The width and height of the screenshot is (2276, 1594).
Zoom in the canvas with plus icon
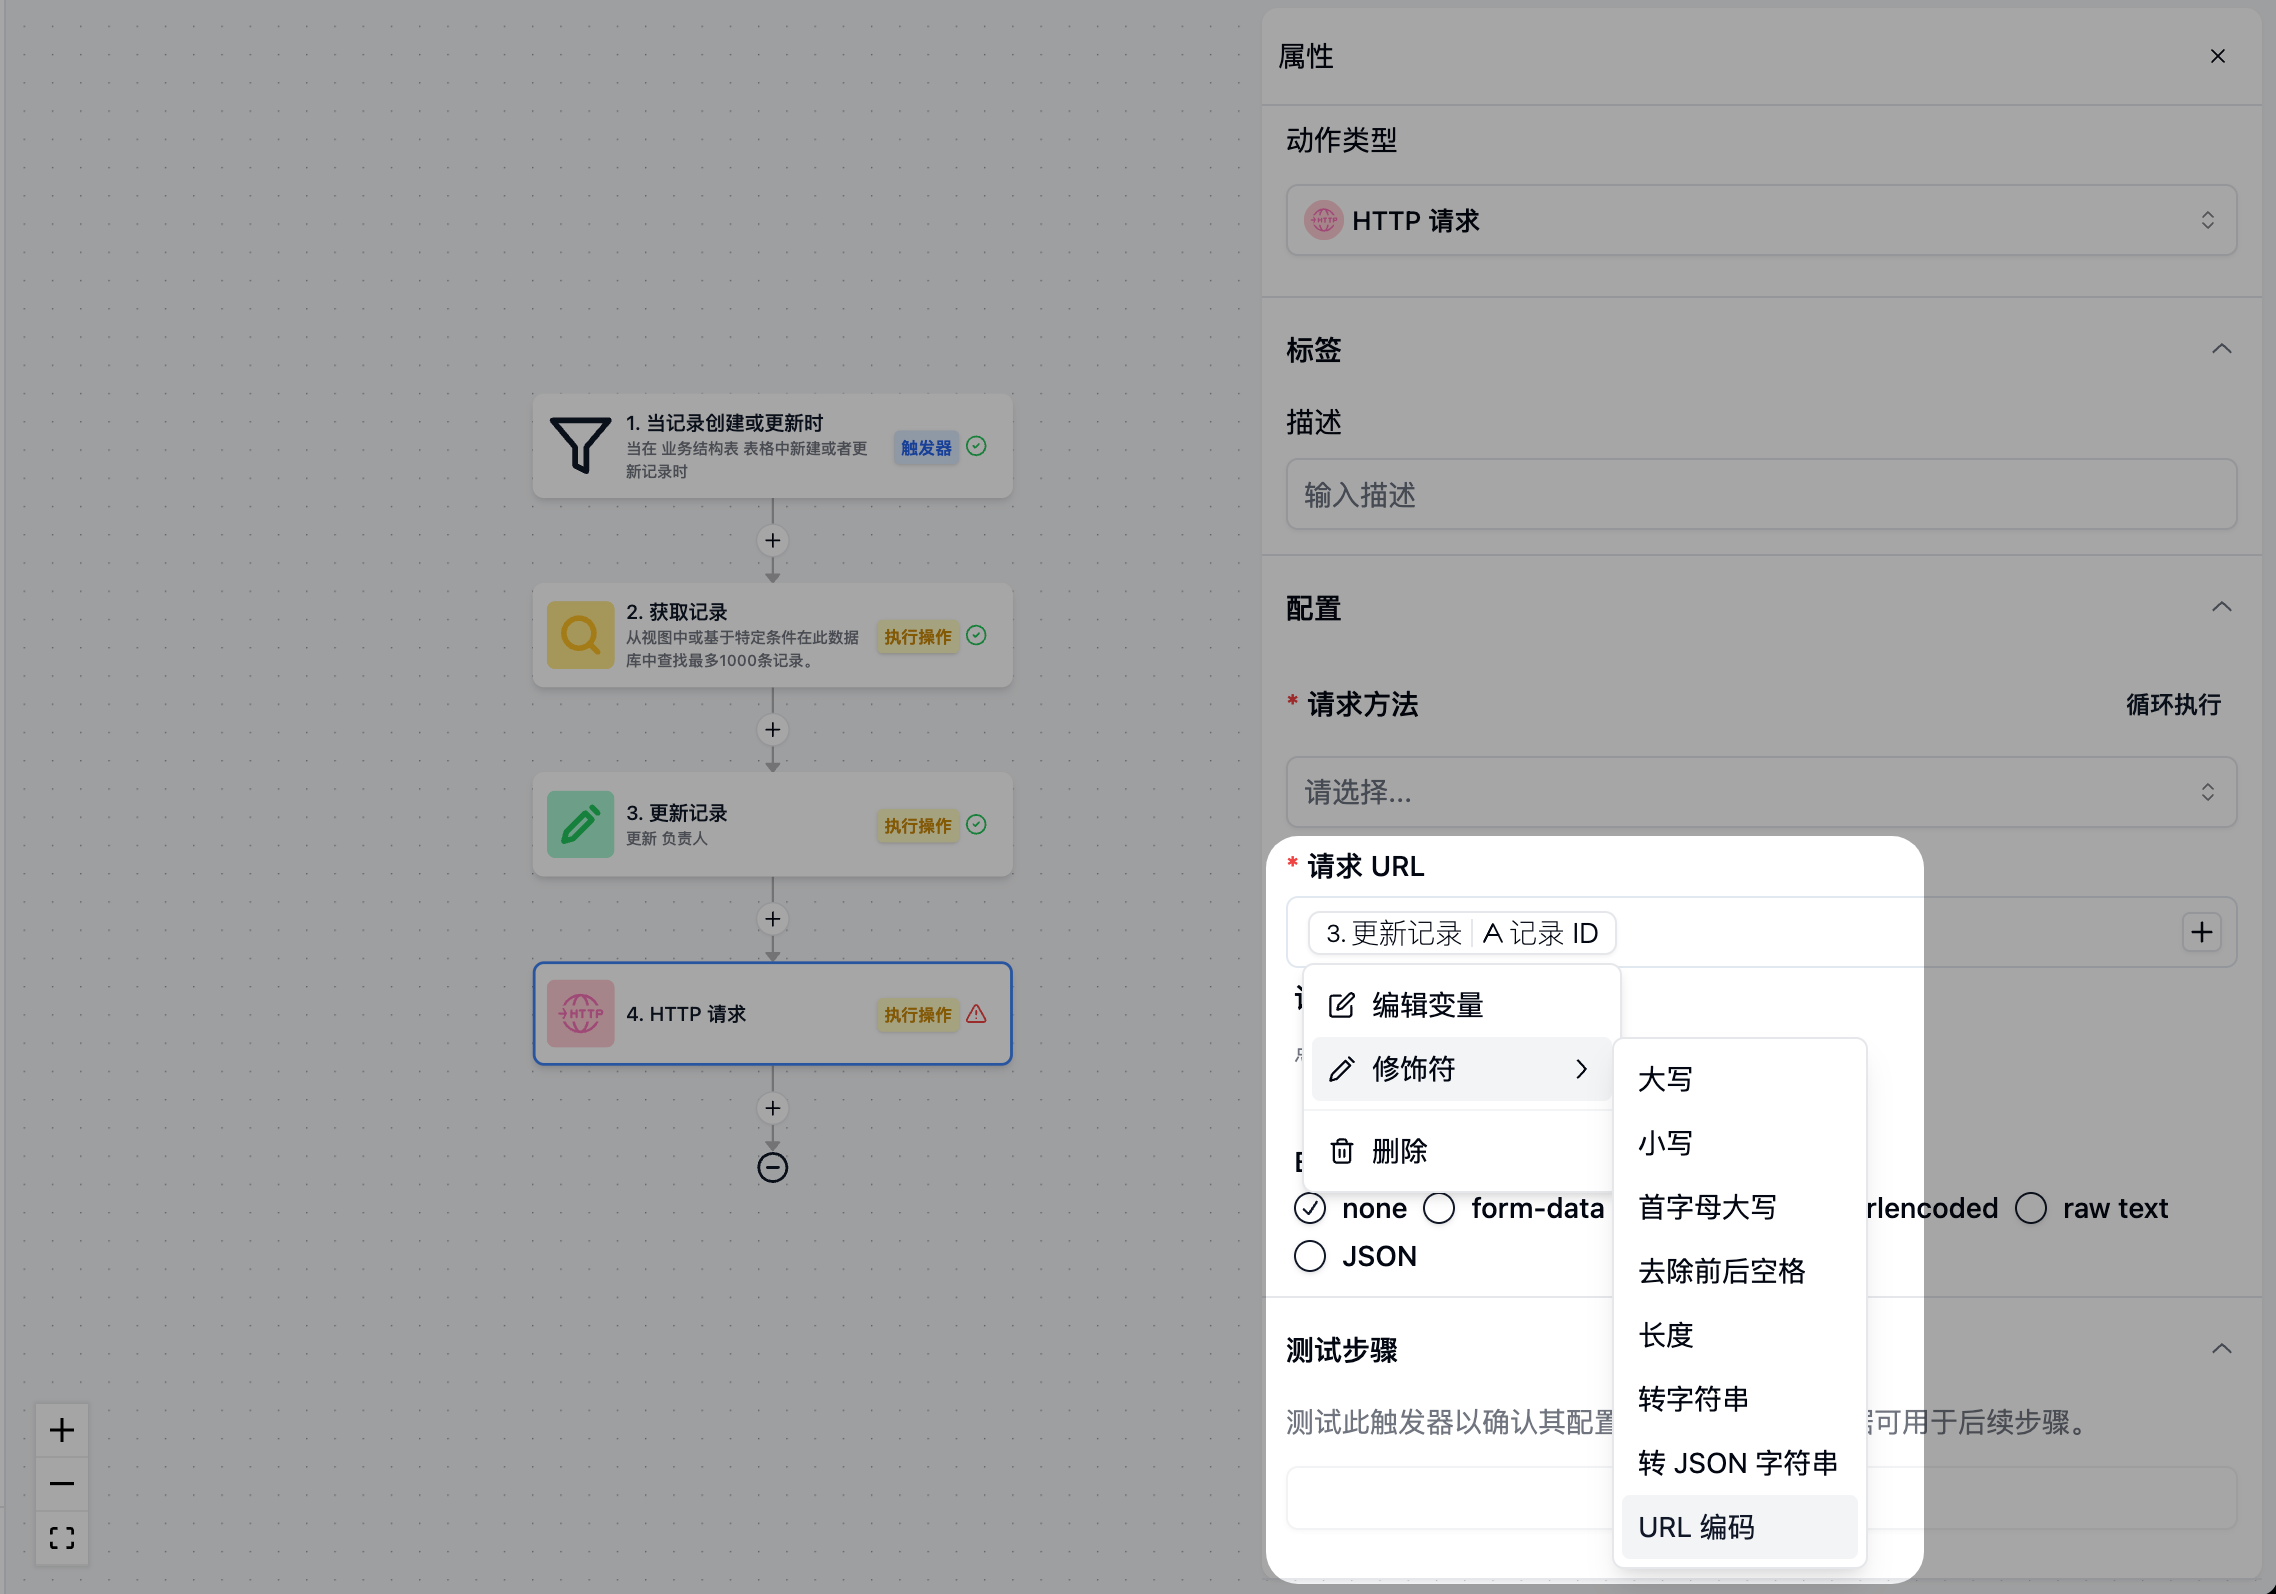[x=62, y=1430]
